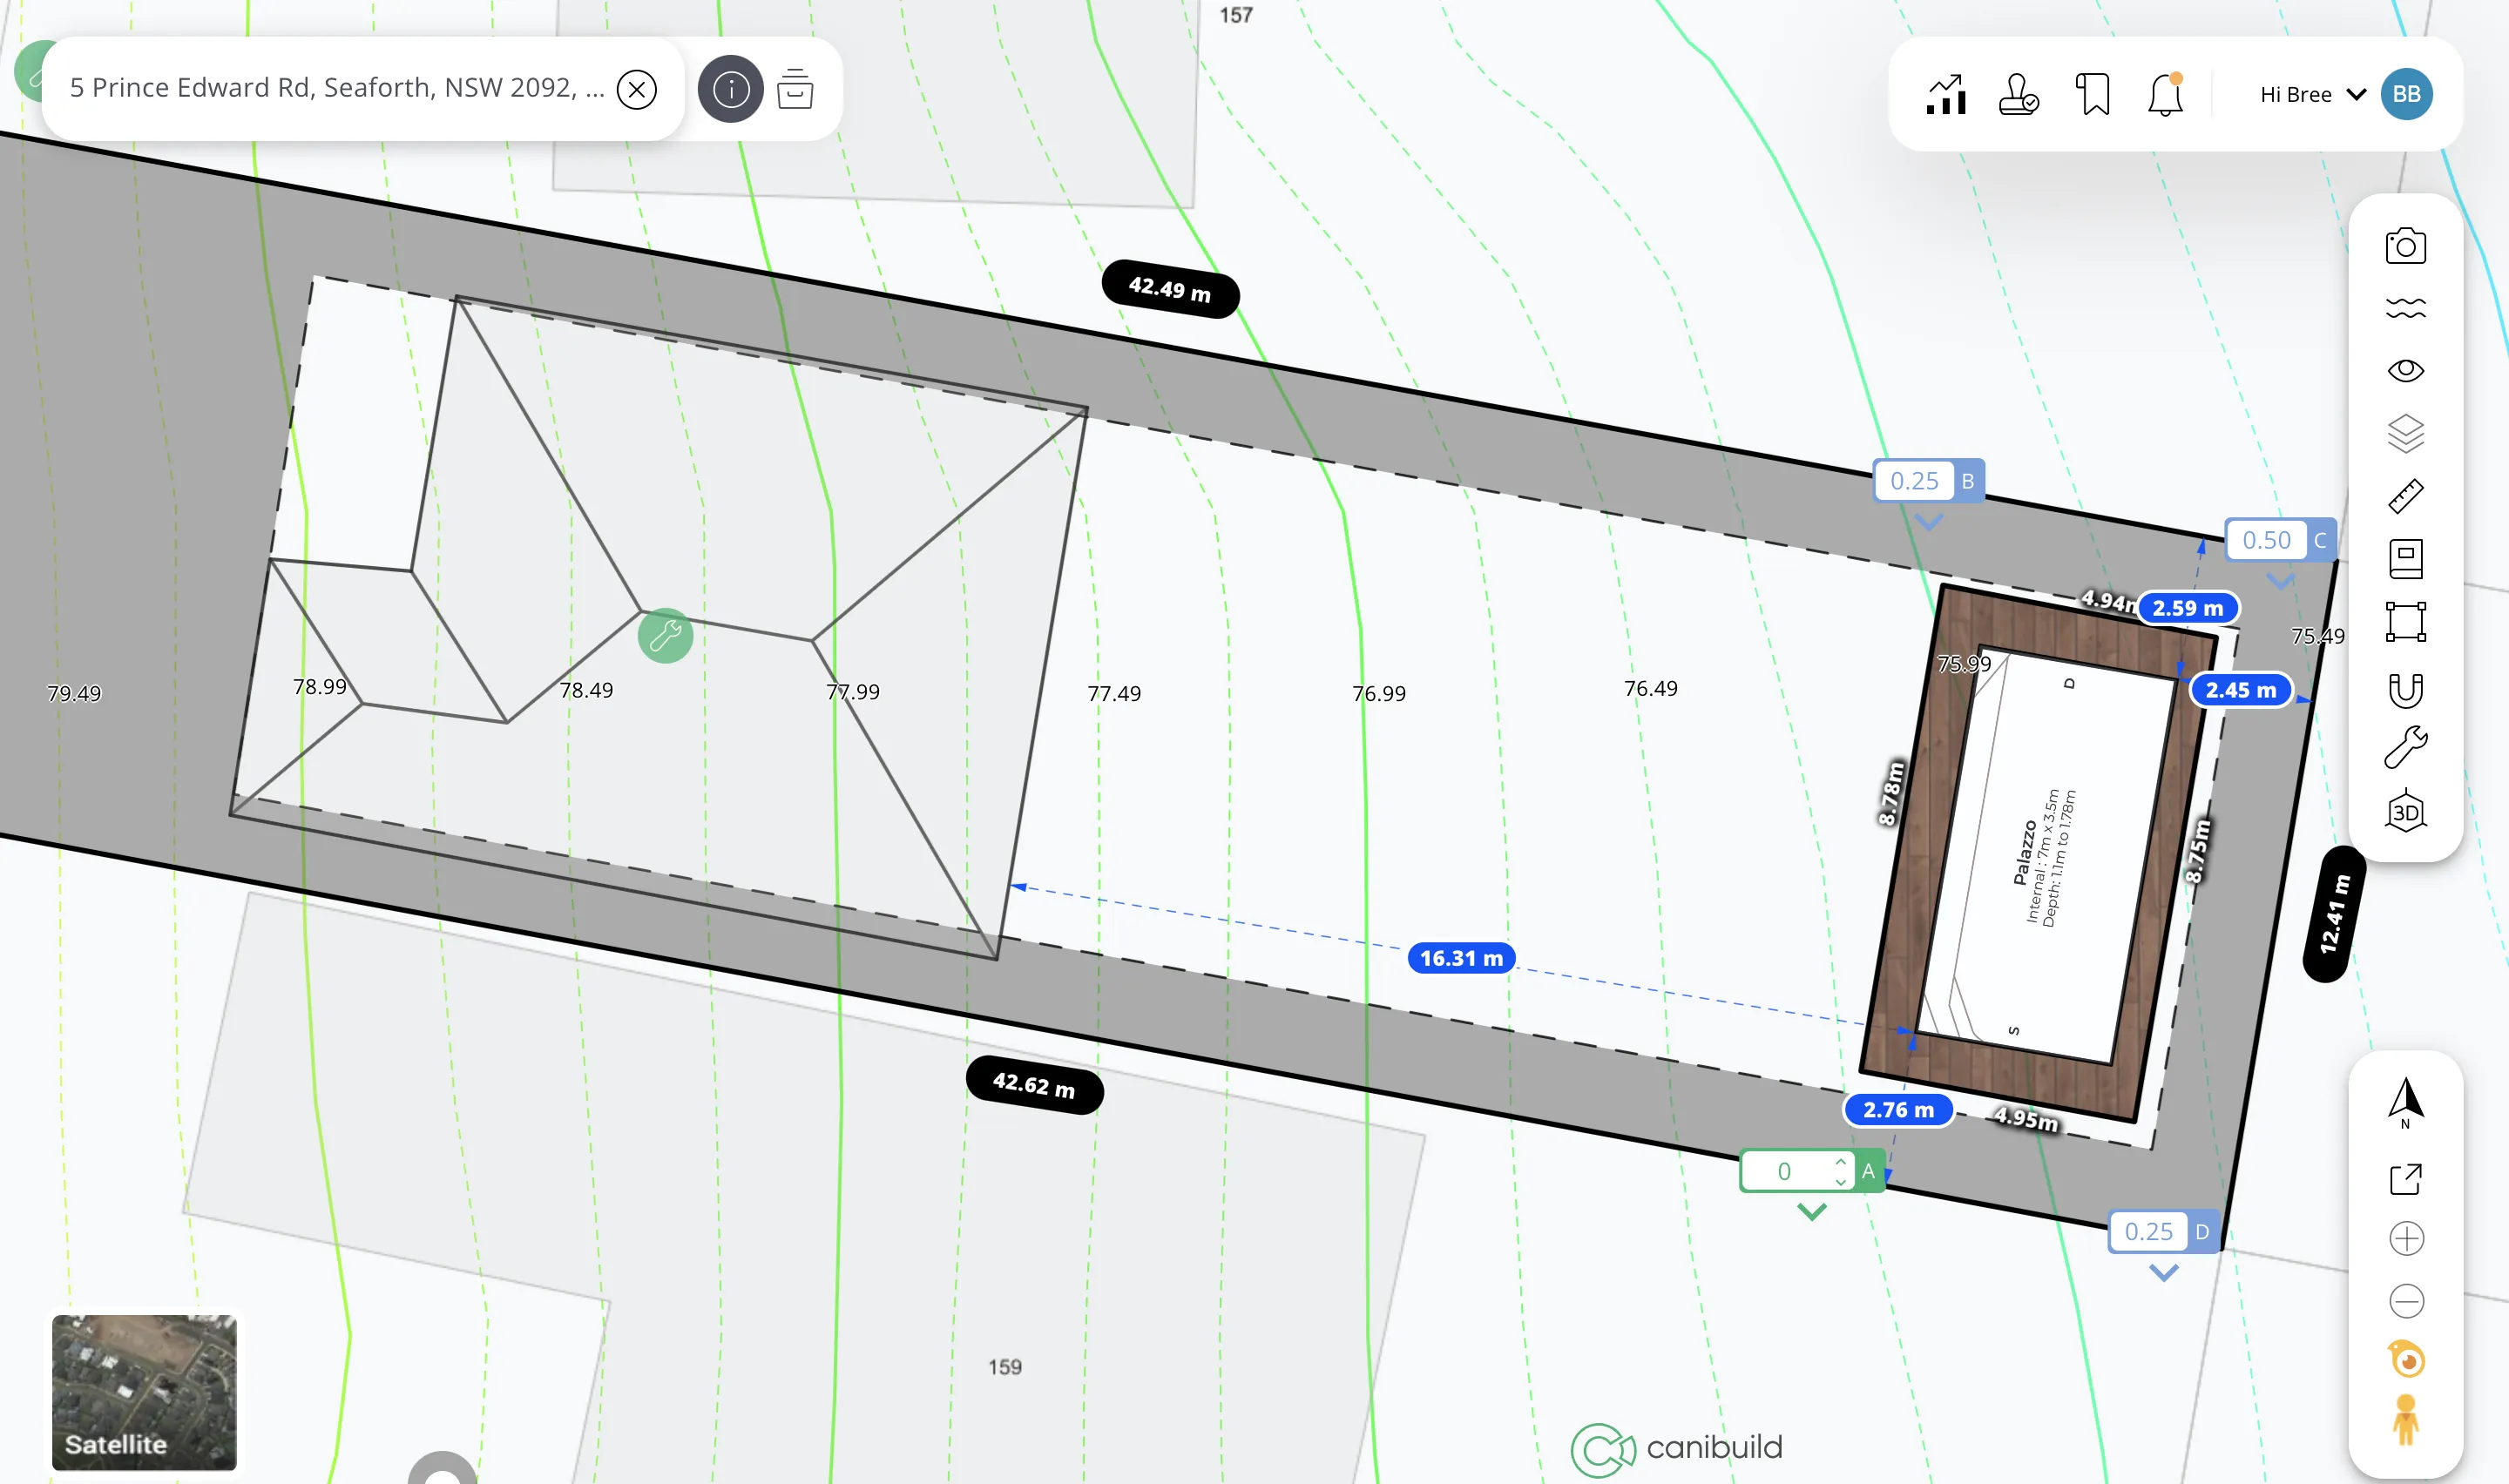The height and width of the screenshot is (1484, 2509).
Task: Open the wrench tools icon in sidebar
Action: point(2405,747)
